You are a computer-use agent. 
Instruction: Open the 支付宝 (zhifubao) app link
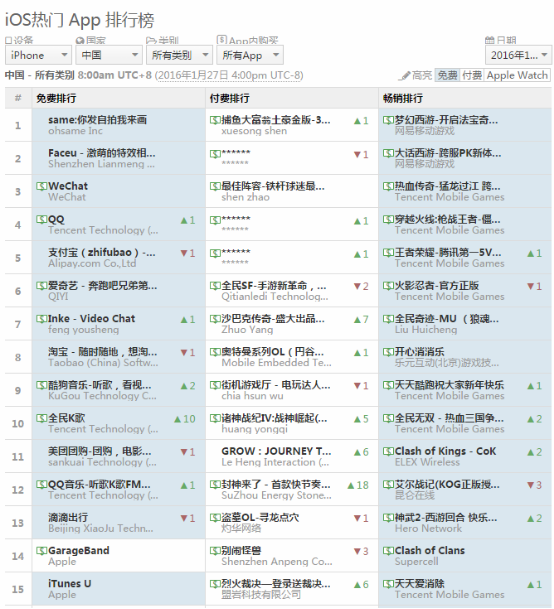(x=102, y=252)
